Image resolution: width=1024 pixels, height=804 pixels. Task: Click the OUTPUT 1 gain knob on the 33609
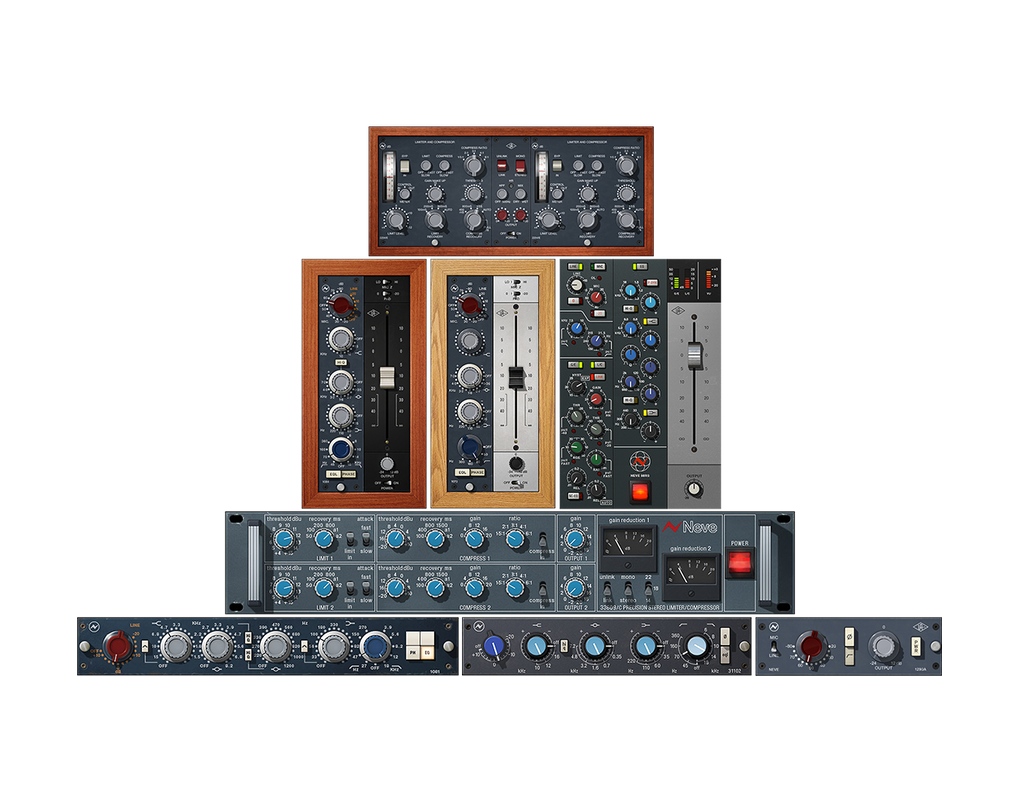(574, 540)
